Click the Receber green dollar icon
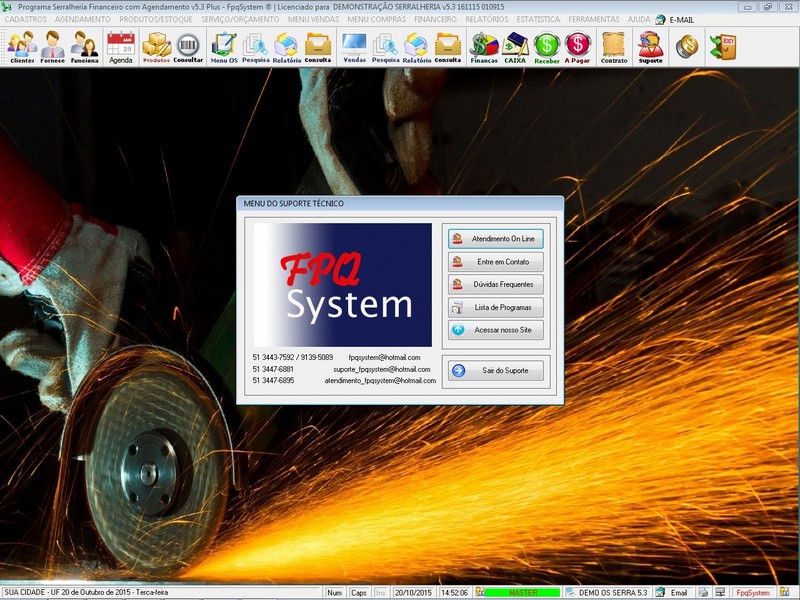This screenshot has width=800, height=600. coord(547,46)
